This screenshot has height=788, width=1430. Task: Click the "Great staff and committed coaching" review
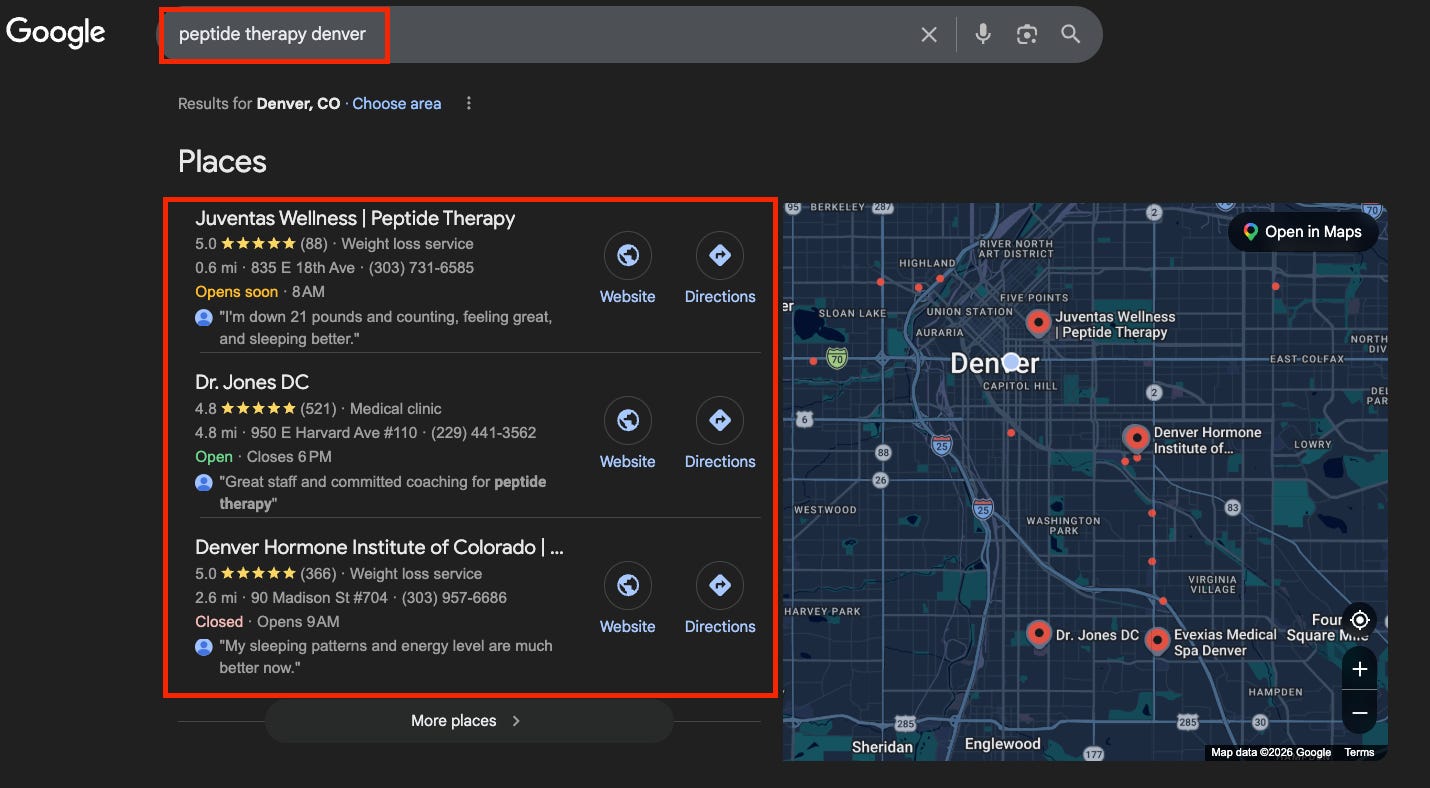[383, 493]
